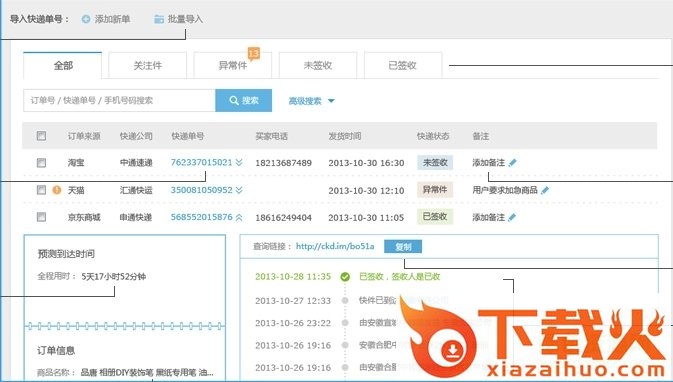673x382 pixels.
Task: Click the magnifier icon in the search button
Action: click(234, 100)
